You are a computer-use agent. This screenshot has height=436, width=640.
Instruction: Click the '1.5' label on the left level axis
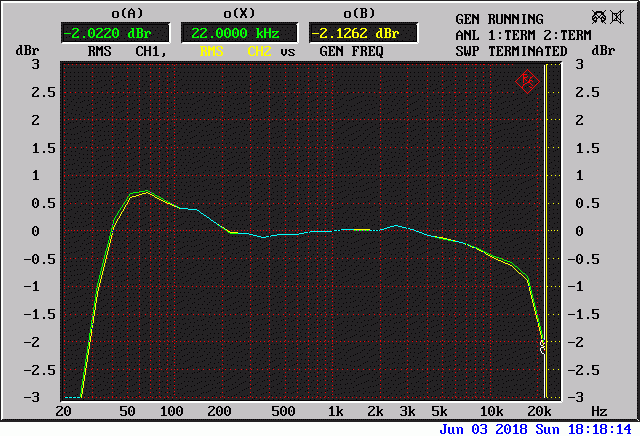(43, 148)
